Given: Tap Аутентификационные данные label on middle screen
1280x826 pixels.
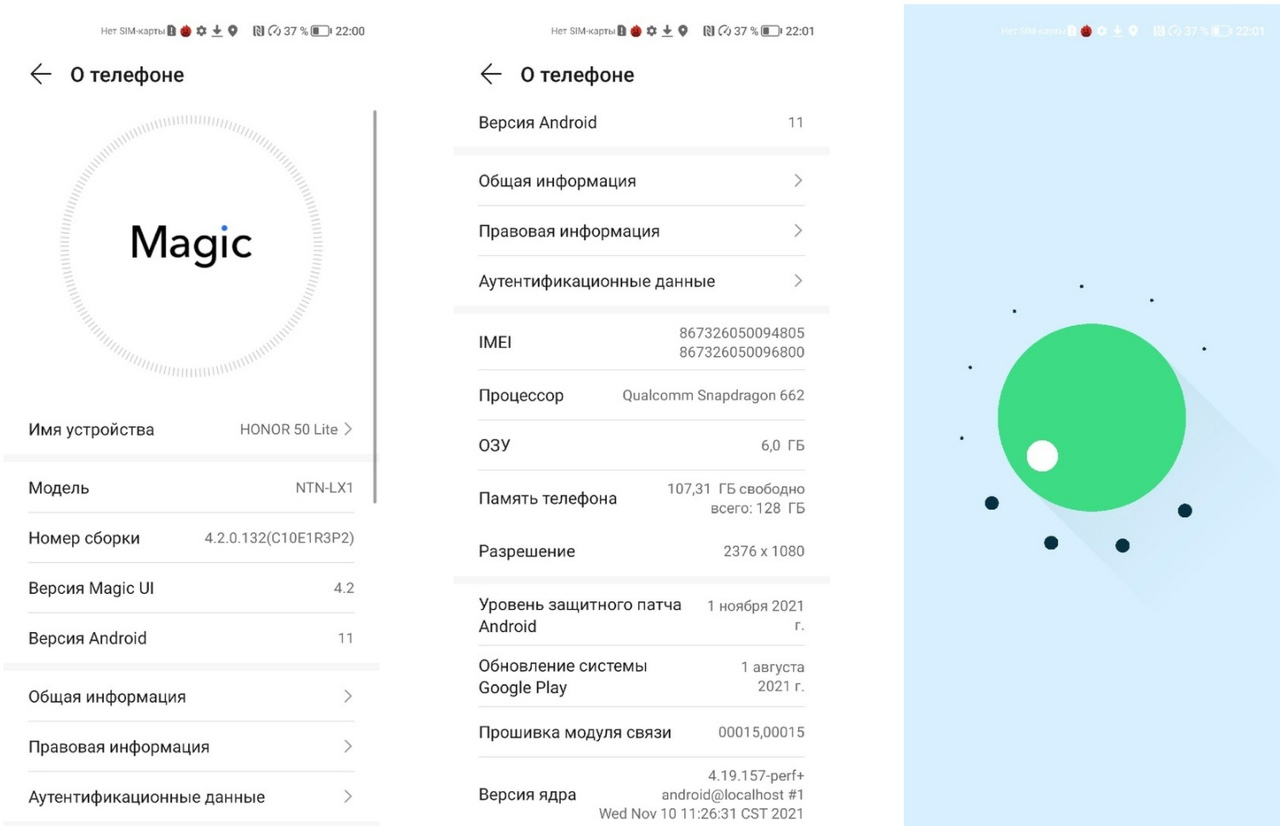Looking at the screenshot, I should pos(597,281).
